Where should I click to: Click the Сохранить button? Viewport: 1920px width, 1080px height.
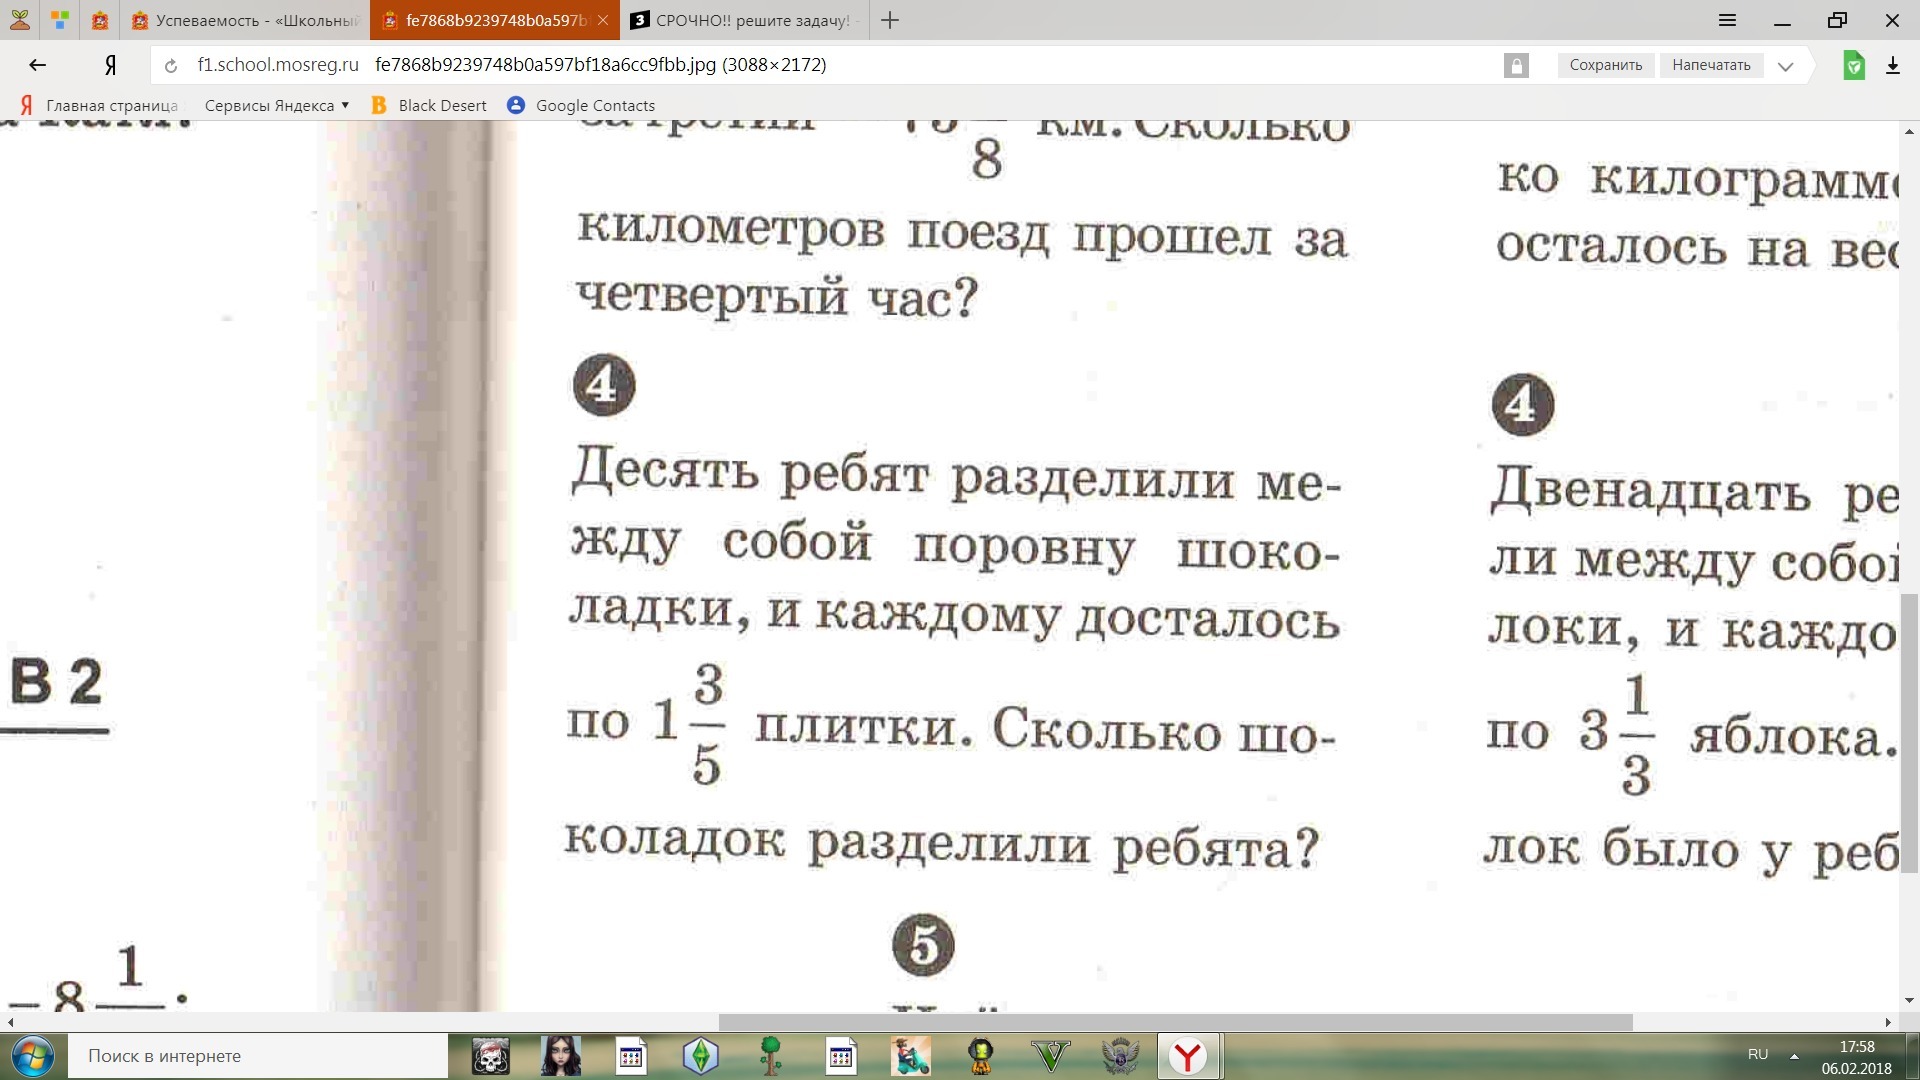coord(1605,65)
